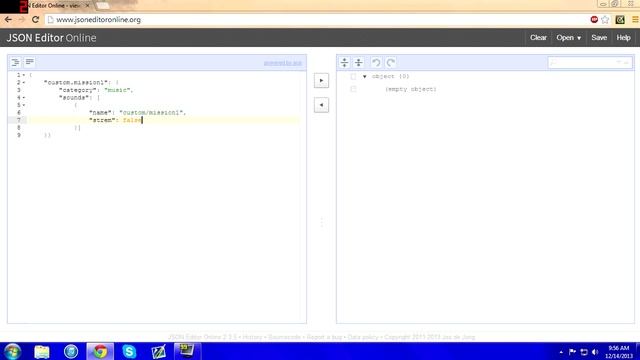Click the "name" key on line 6

click(100, 113)
